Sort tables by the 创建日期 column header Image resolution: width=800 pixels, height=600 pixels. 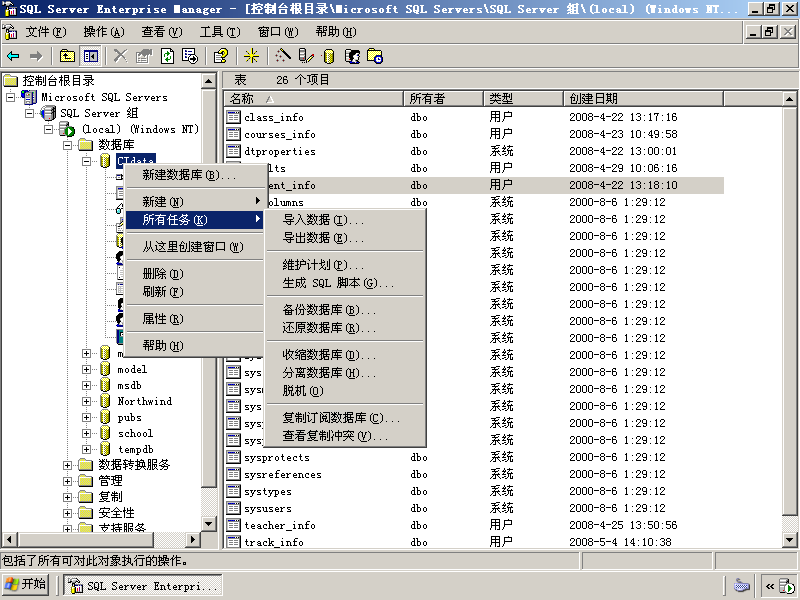tap(643, 98)
